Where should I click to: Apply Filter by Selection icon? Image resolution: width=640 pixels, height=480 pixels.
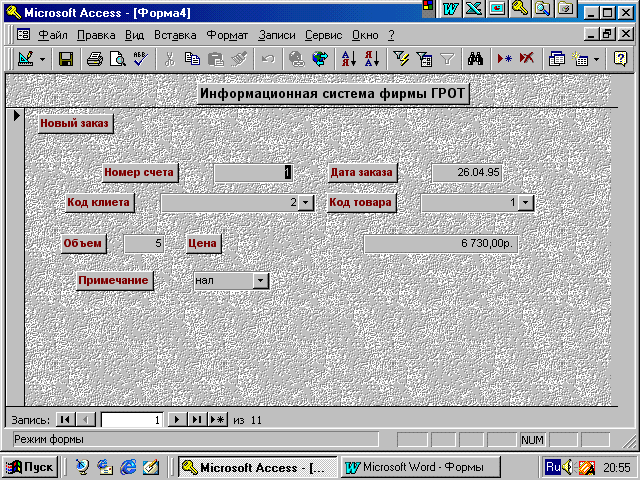point(401,60)
